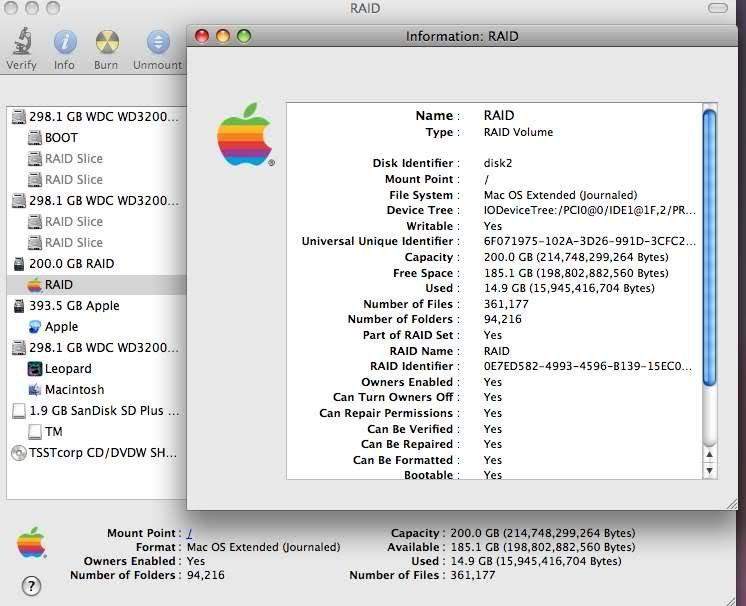Click the Capacity value in Information window
Viewport: 746px width, 606px height.
point(576,257)
